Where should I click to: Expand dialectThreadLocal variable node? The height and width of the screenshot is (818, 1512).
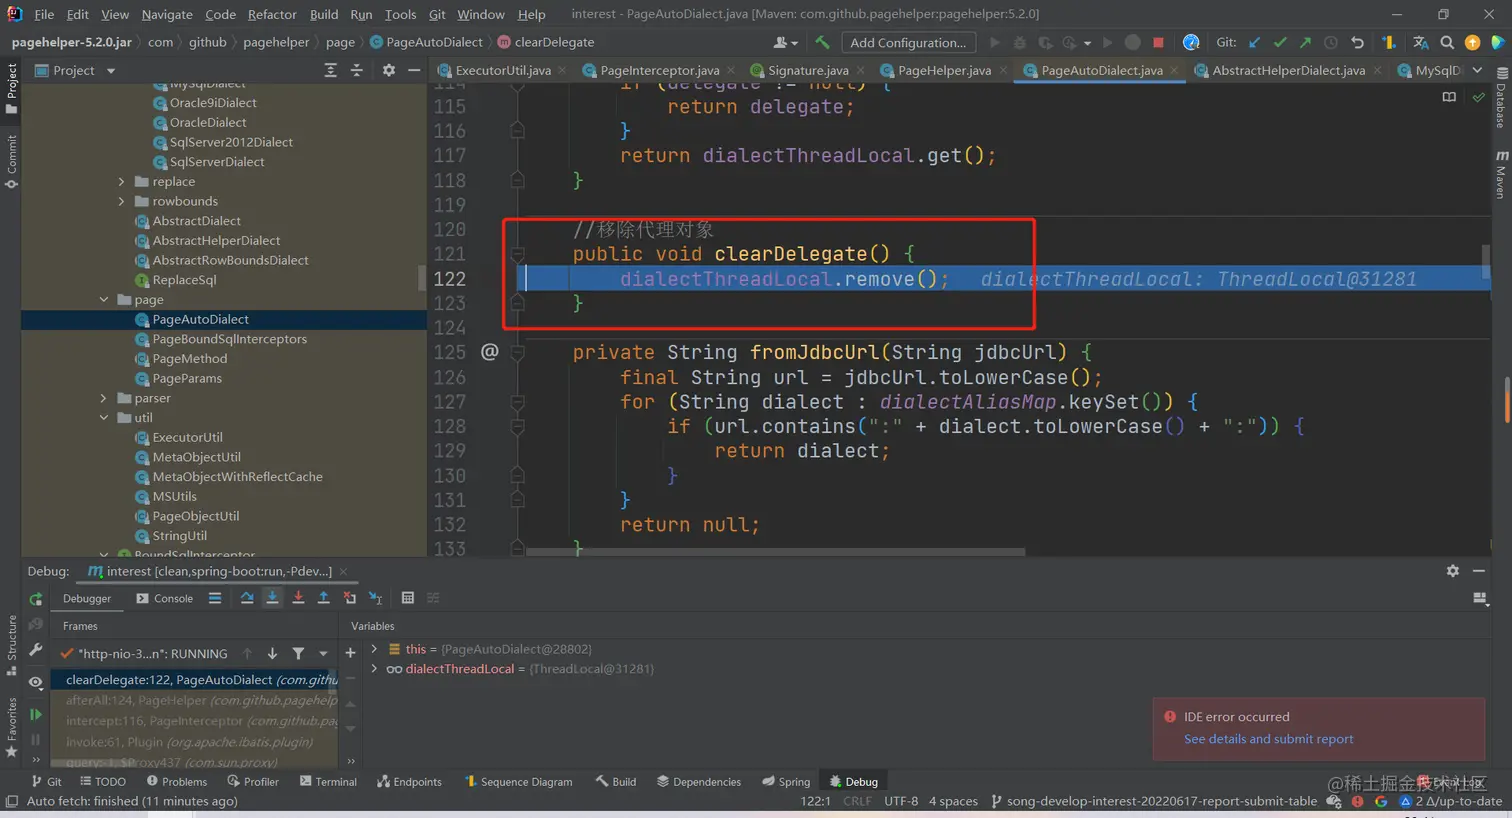(374, 669)
